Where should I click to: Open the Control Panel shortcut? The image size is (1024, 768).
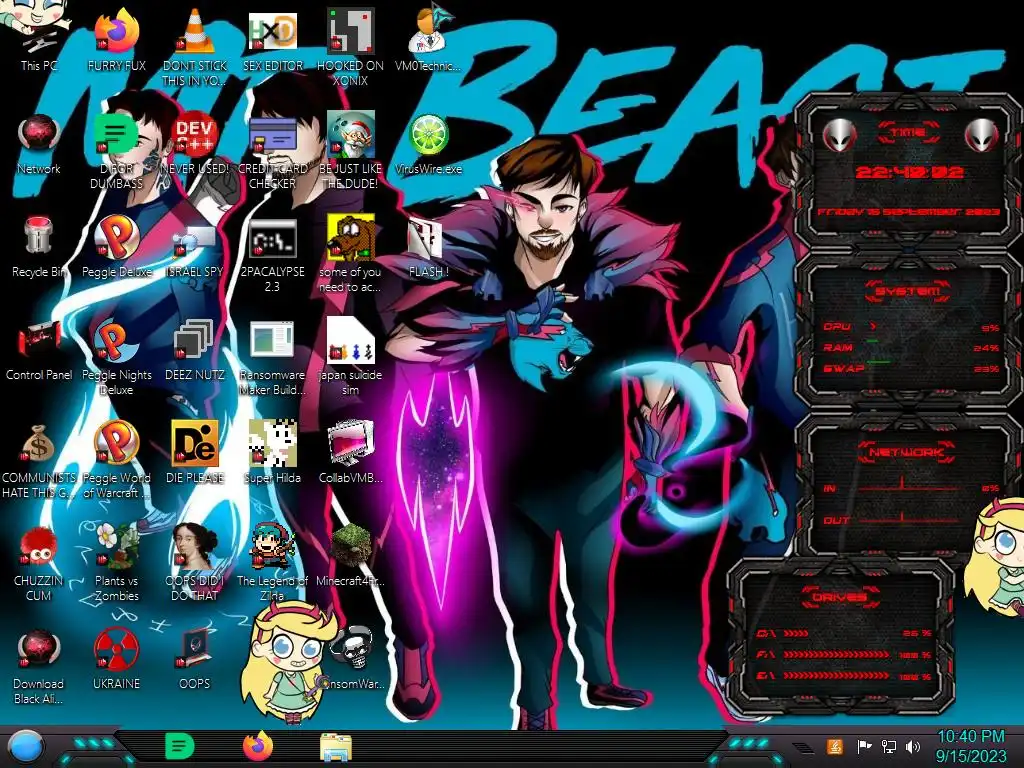39,349
